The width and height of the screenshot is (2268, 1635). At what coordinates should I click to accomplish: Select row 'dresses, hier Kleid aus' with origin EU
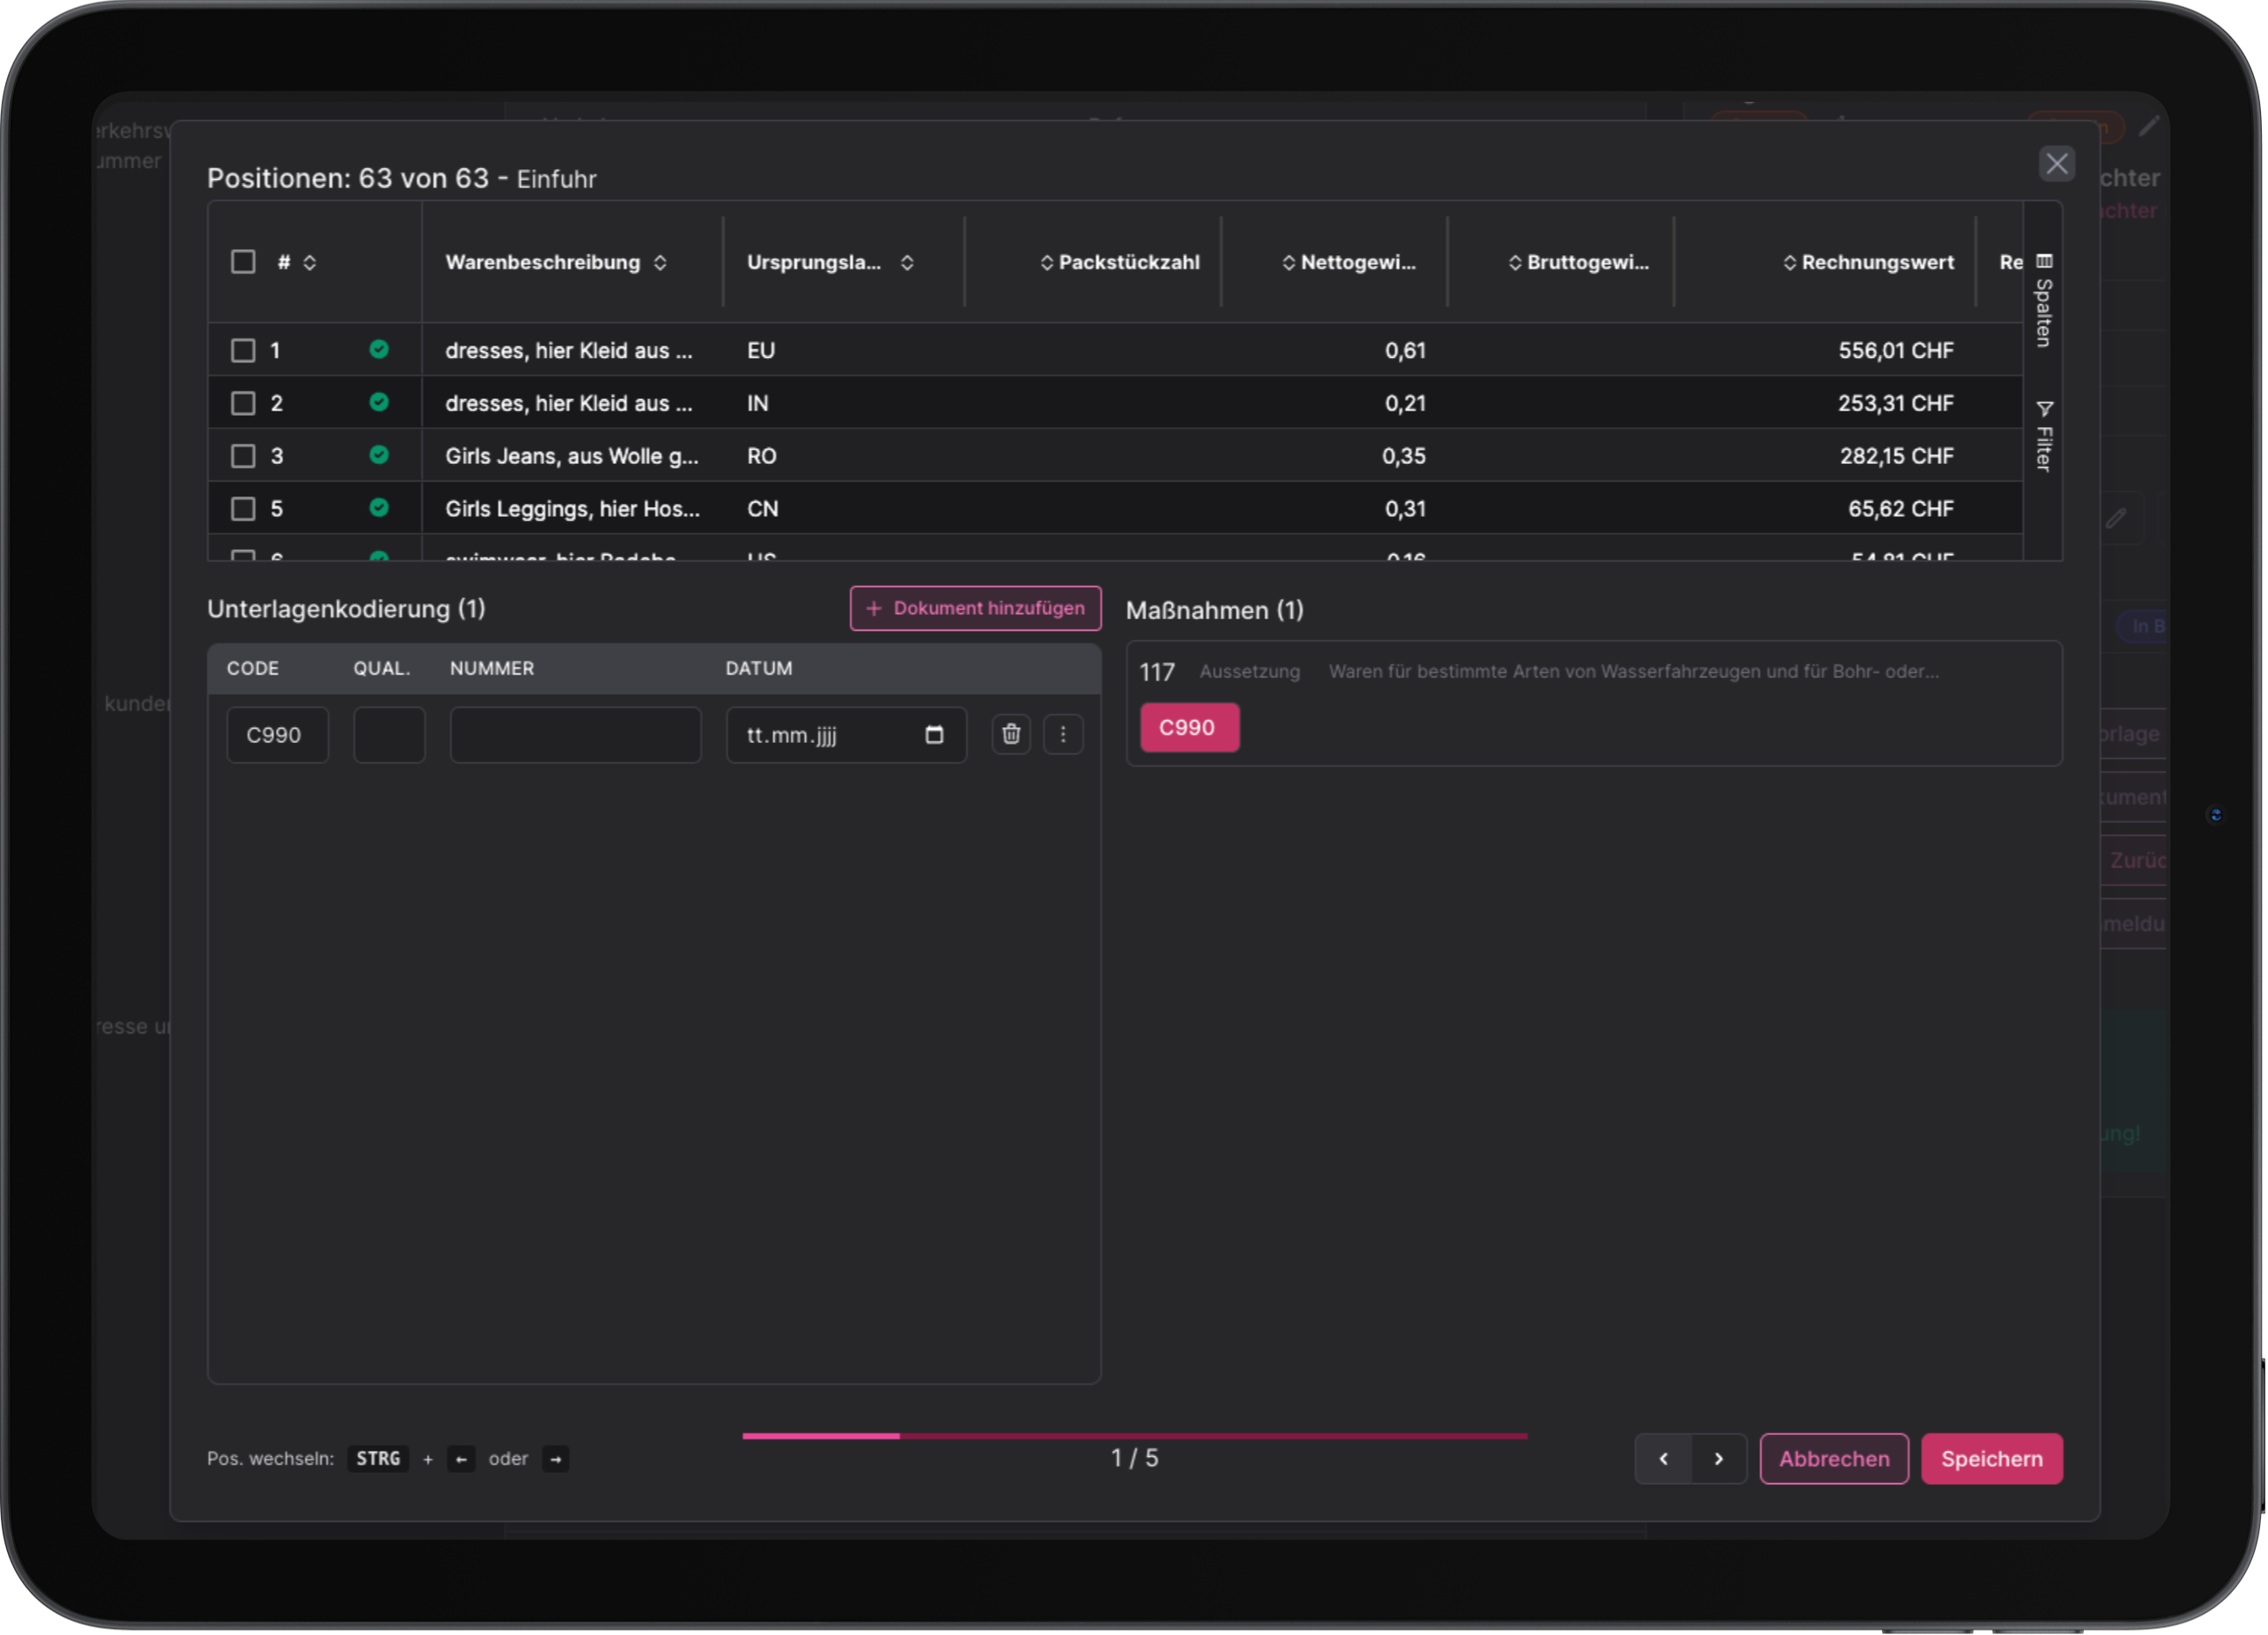pyautogui.click(x=1115, y=351)
